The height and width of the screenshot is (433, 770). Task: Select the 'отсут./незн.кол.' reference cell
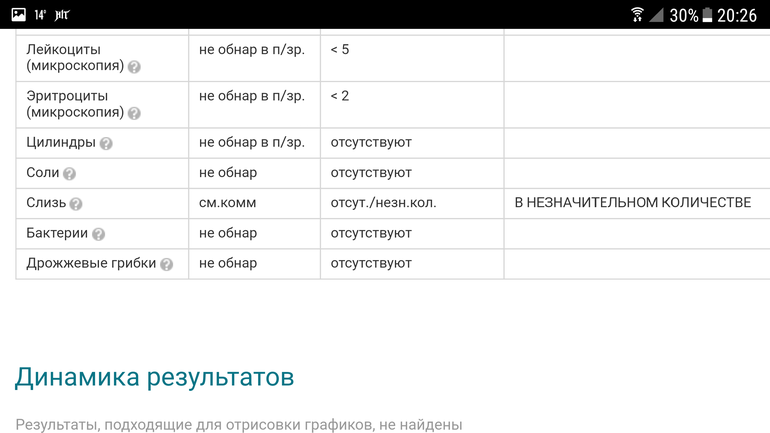point(383,203)
